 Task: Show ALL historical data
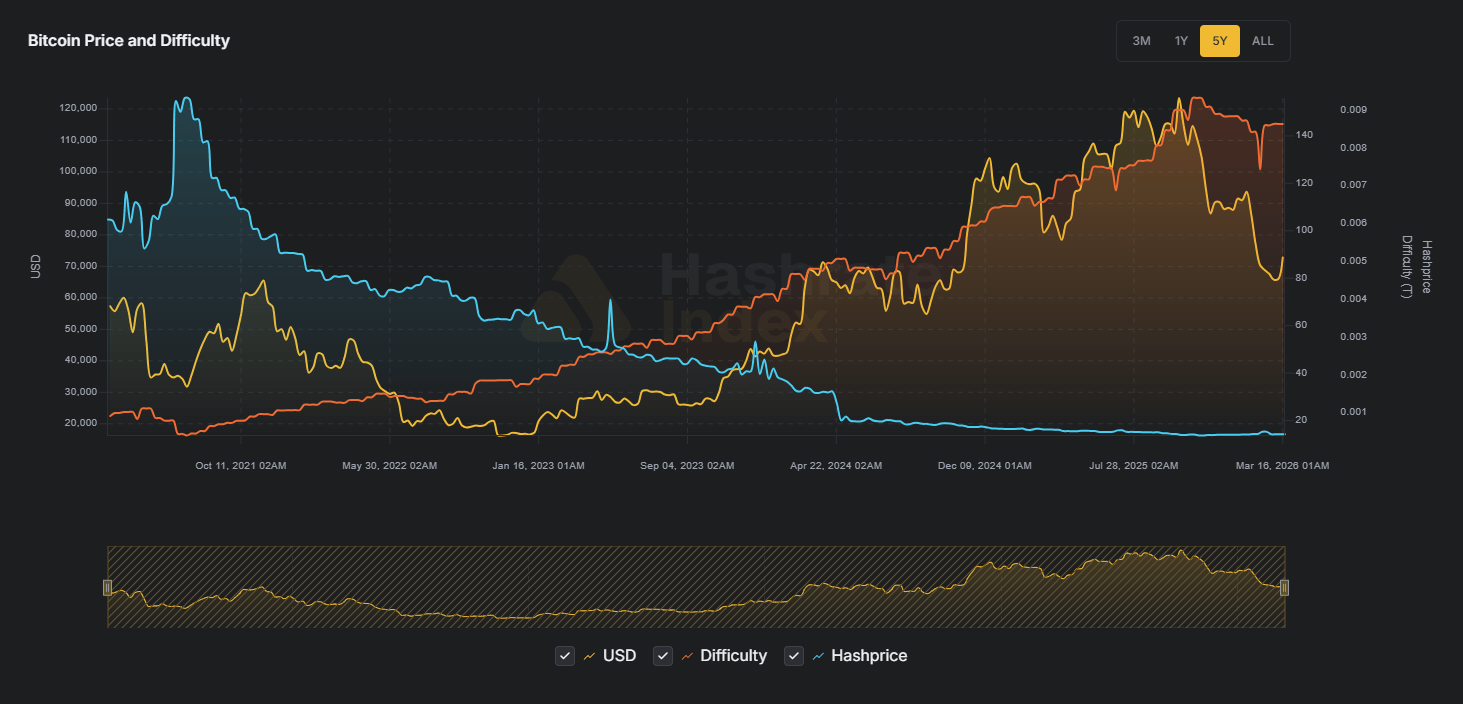(1263, 41)
